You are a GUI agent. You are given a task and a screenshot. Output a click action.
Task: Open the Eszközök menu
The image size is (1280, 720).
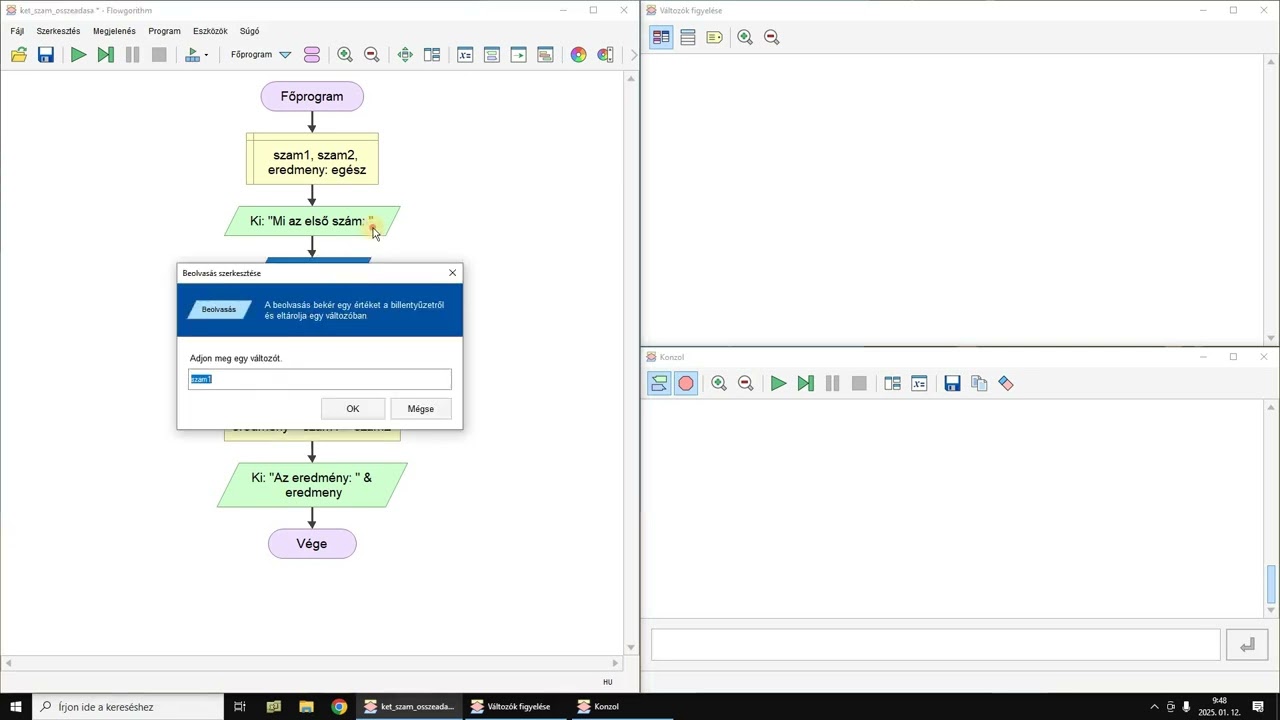coord(210,31)
